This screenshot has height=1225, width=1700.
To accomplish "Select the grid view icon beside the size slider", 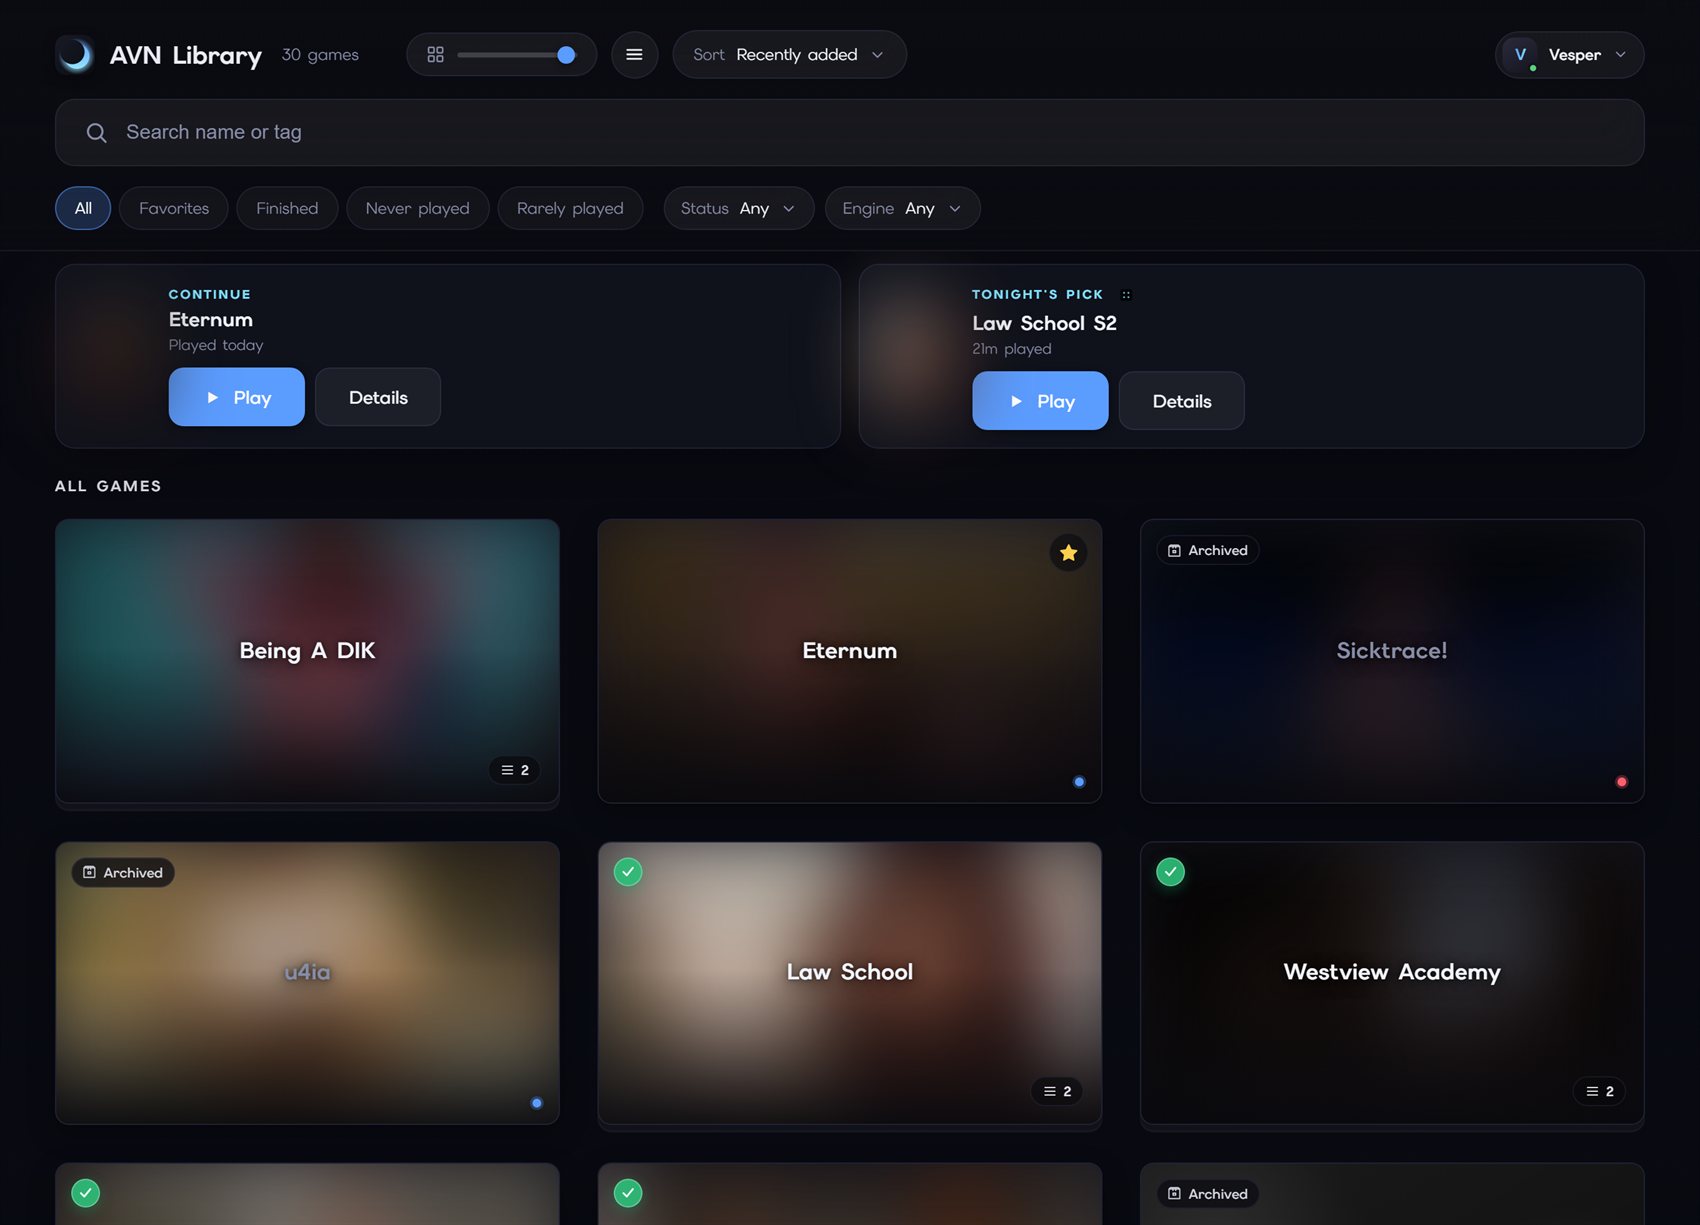I will 435,55.
